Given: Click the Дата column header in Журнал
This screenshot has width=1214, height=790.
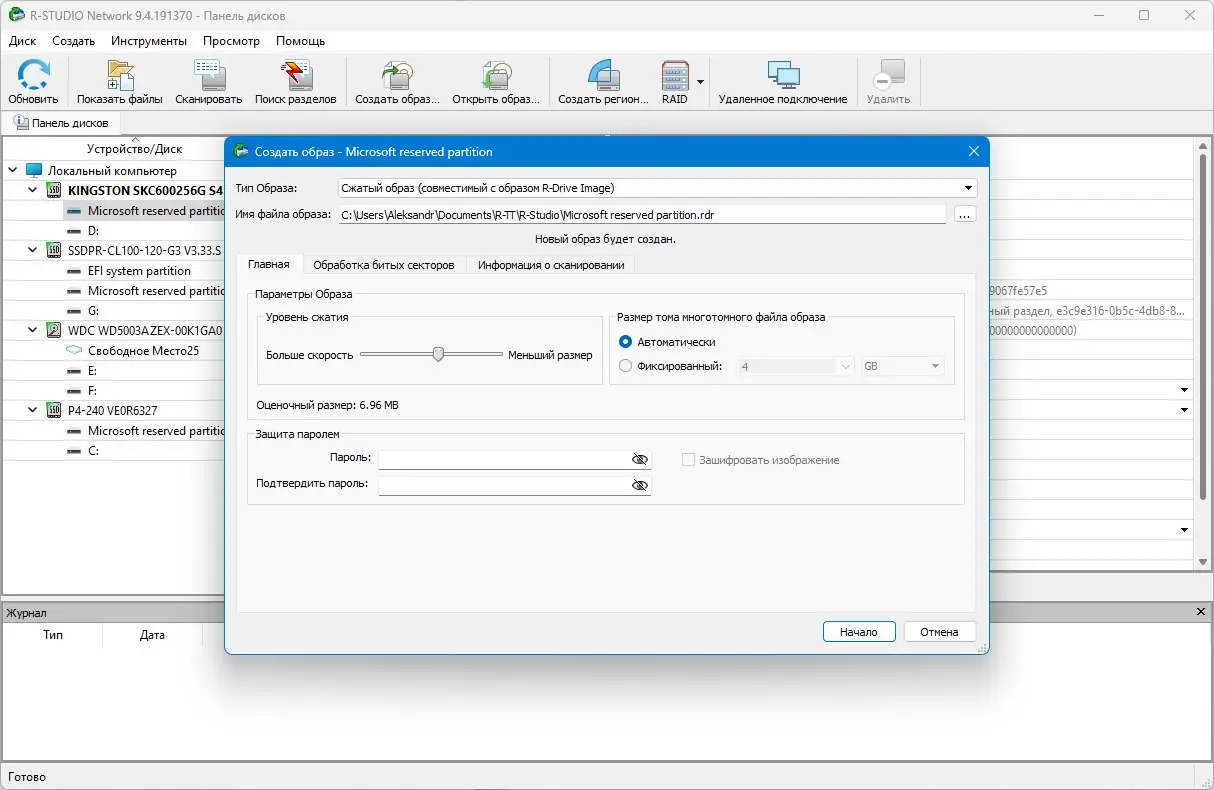Looking at the screenshot, I should [x=152, y=635].
